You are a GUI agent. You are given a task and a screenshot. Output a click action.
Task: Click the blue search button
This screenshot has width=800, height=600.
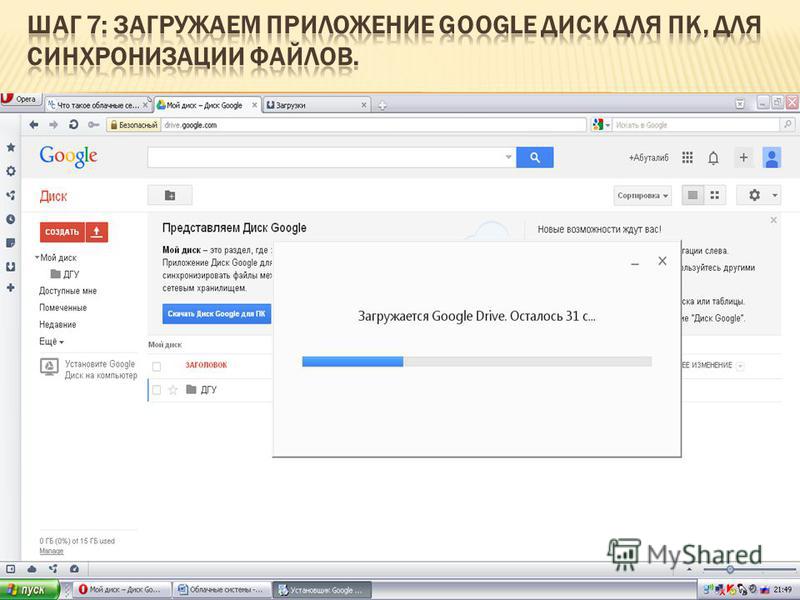click(x=535, y=157)
